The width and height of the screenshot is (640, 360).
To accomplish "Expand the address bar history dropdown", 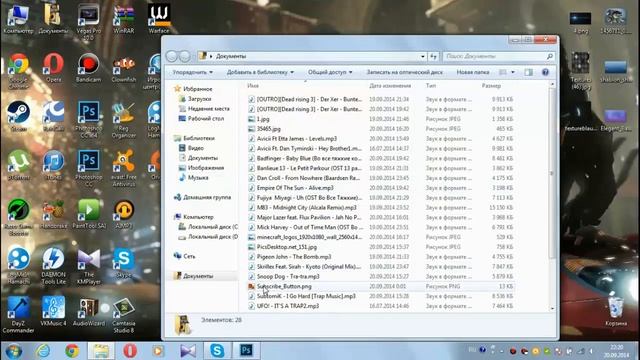I will [422, 56].
